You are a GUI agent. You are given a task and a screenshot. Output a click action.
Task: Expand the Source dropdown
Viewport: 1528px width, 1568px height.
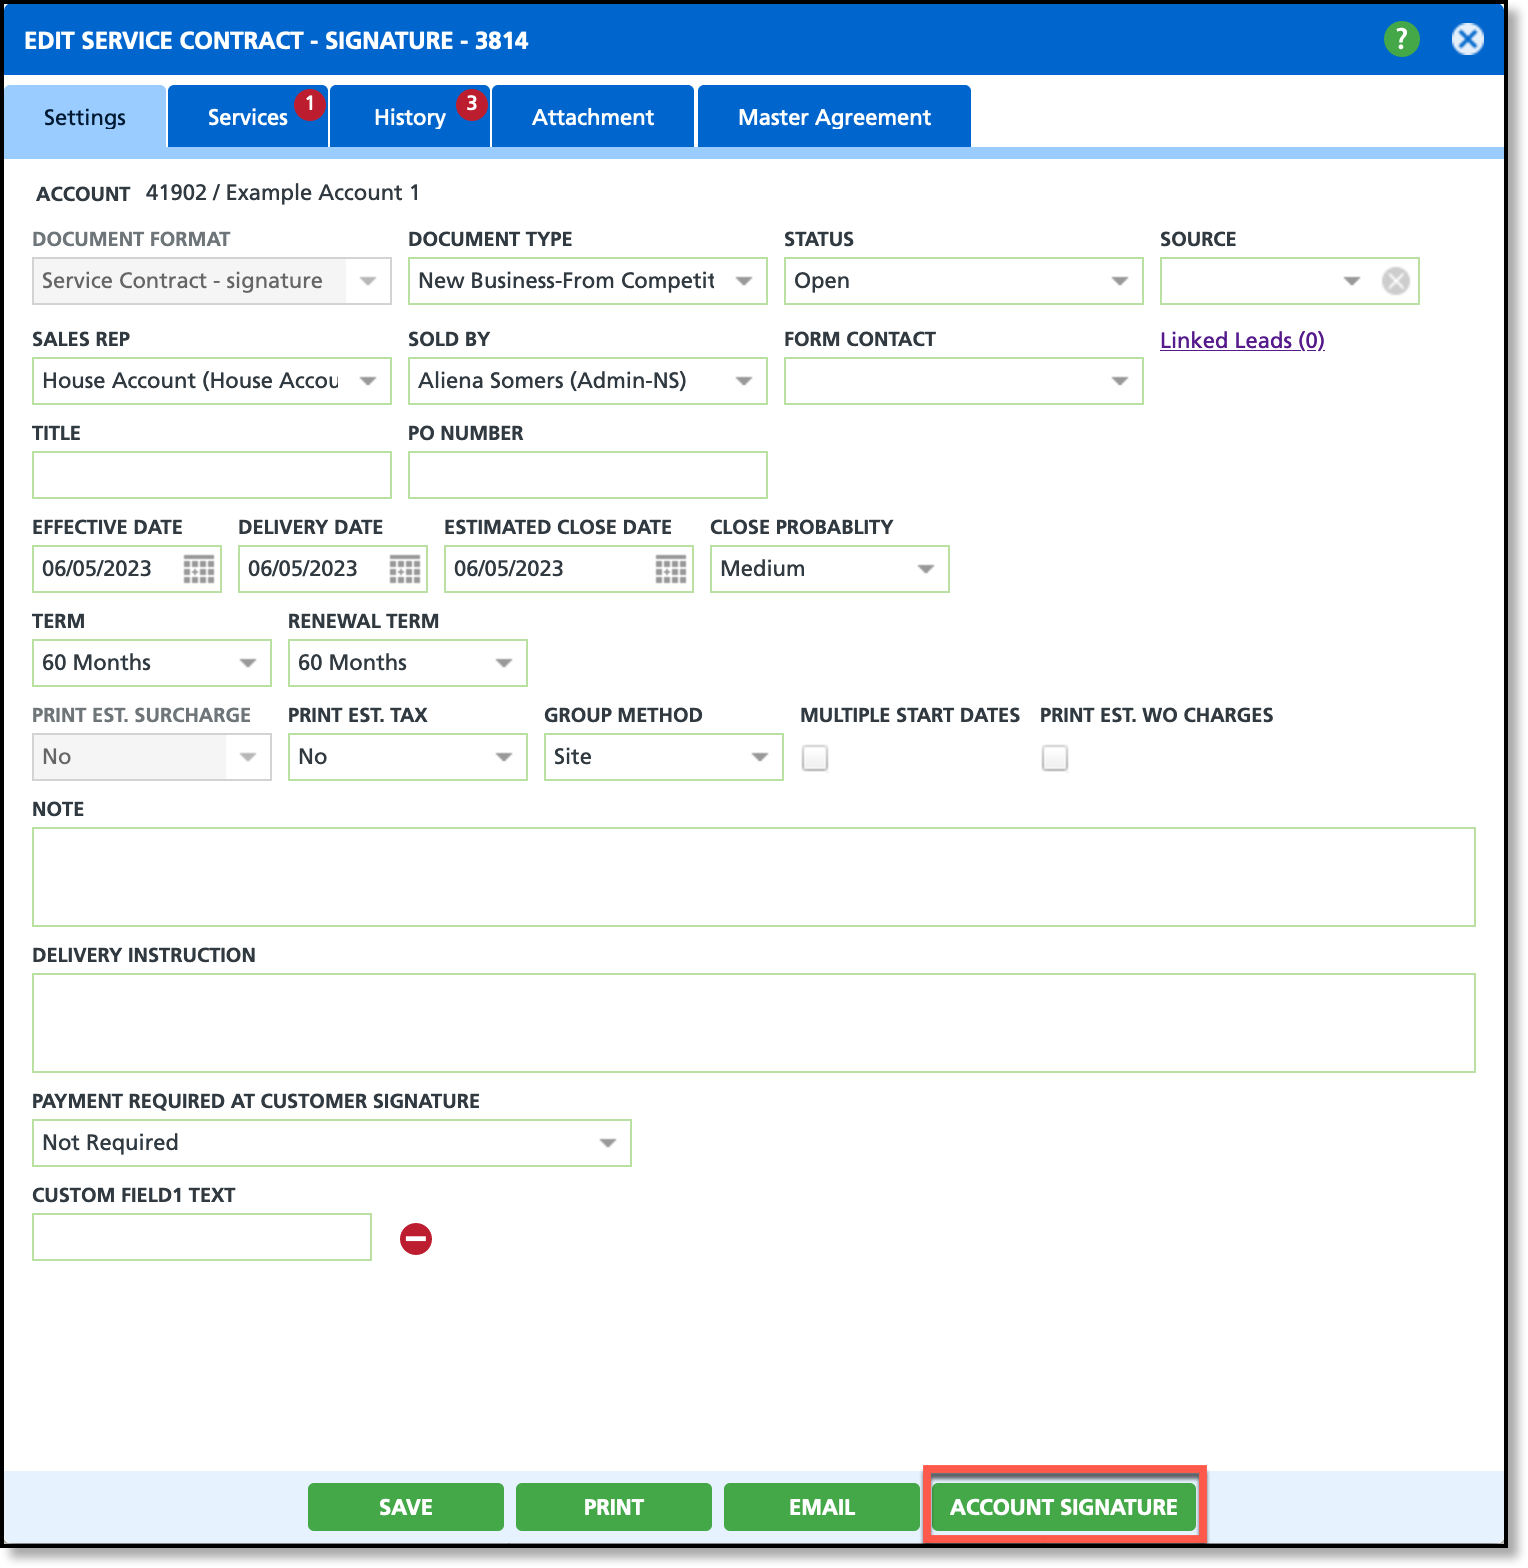(1352, 281)
